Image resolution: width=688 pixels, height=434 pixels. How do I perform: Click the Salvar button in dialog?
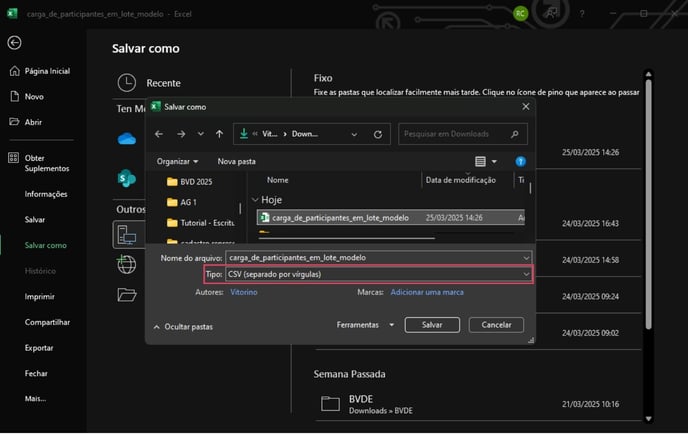(x=432, y=325)
